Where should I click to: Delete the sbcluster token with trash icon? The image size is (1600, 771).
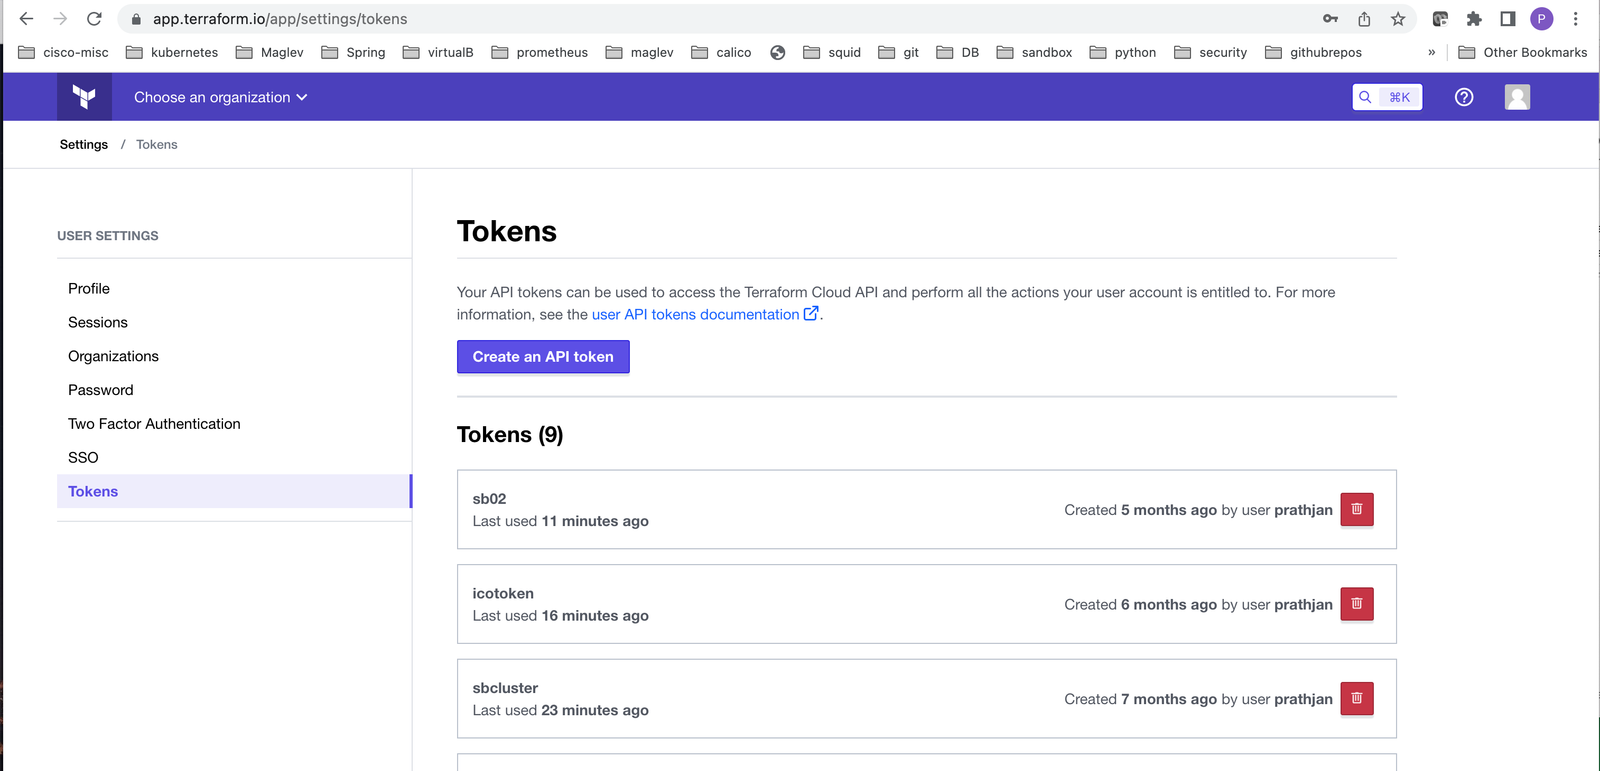[x=1357, y=698]
